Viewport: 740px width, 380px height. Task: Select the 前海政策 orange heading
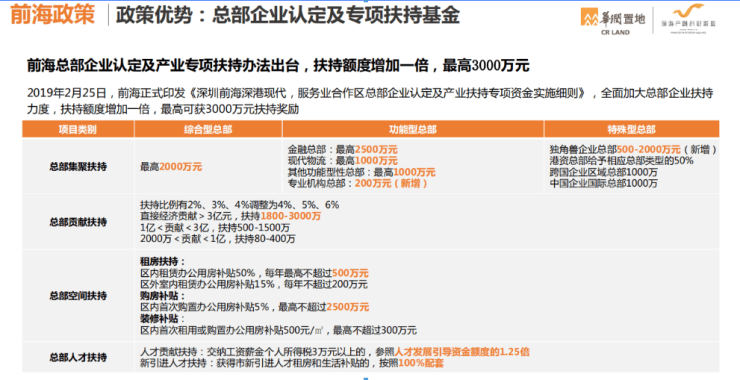point(52,14)
